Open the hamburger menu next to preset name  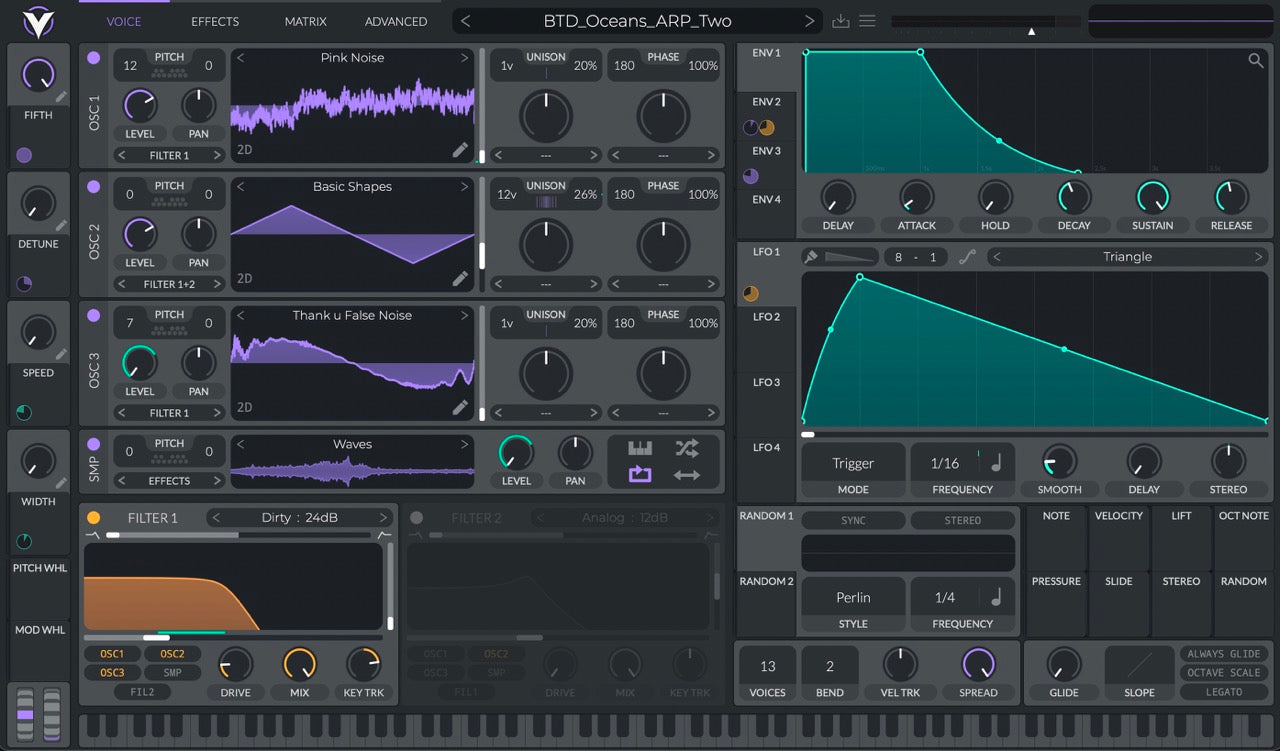click(867, 21)
